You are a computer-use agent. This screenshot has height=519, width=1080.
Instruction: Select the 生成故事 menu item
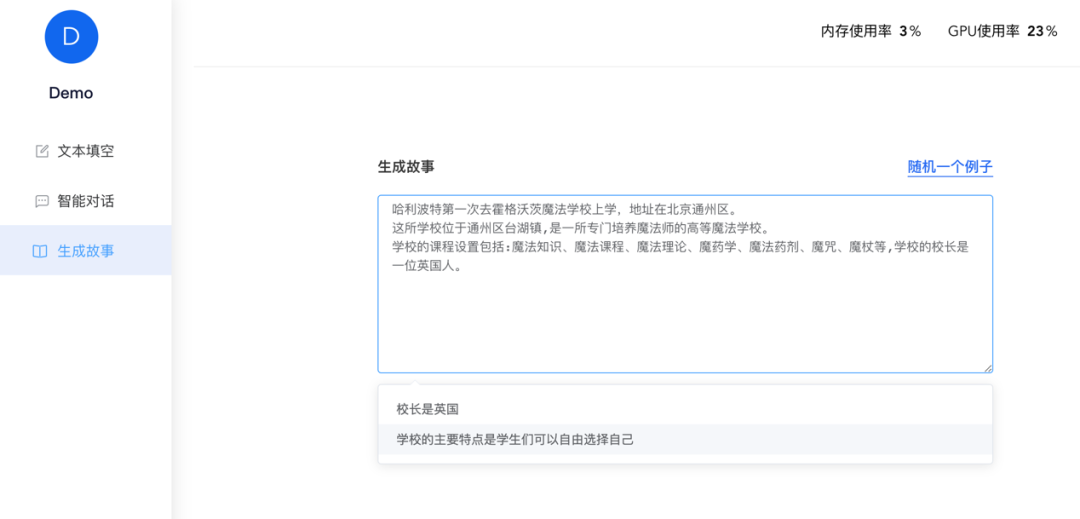pyautogui.click(x=85, y=251)
